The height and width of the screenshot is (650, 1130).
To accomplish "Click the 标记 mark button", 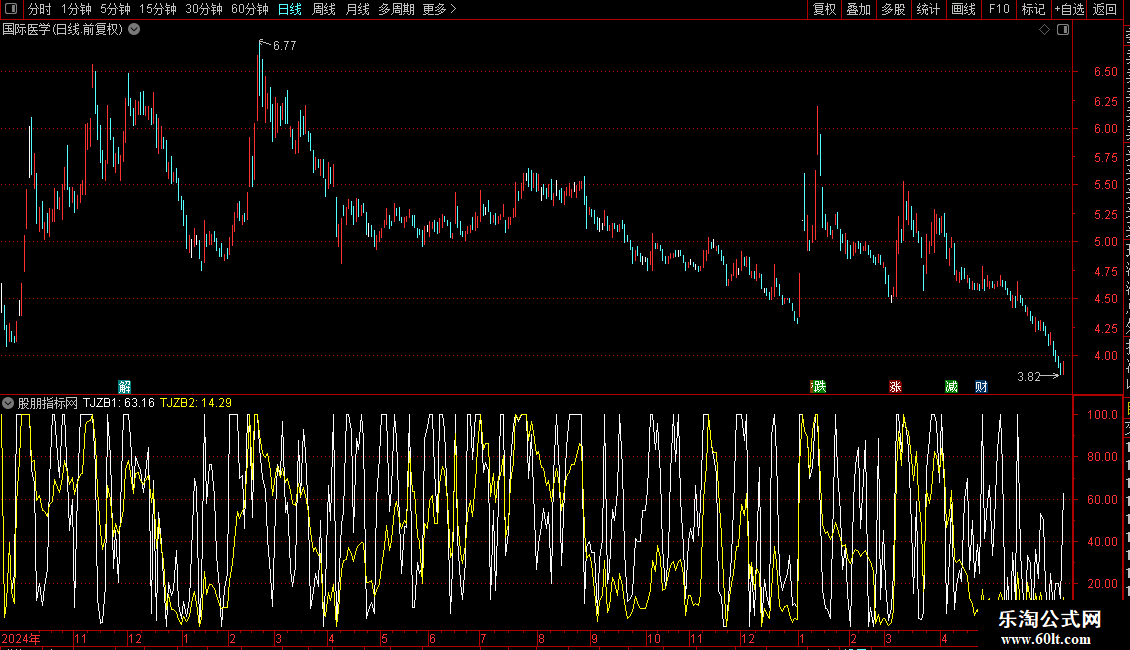I will click(1033, 9).
